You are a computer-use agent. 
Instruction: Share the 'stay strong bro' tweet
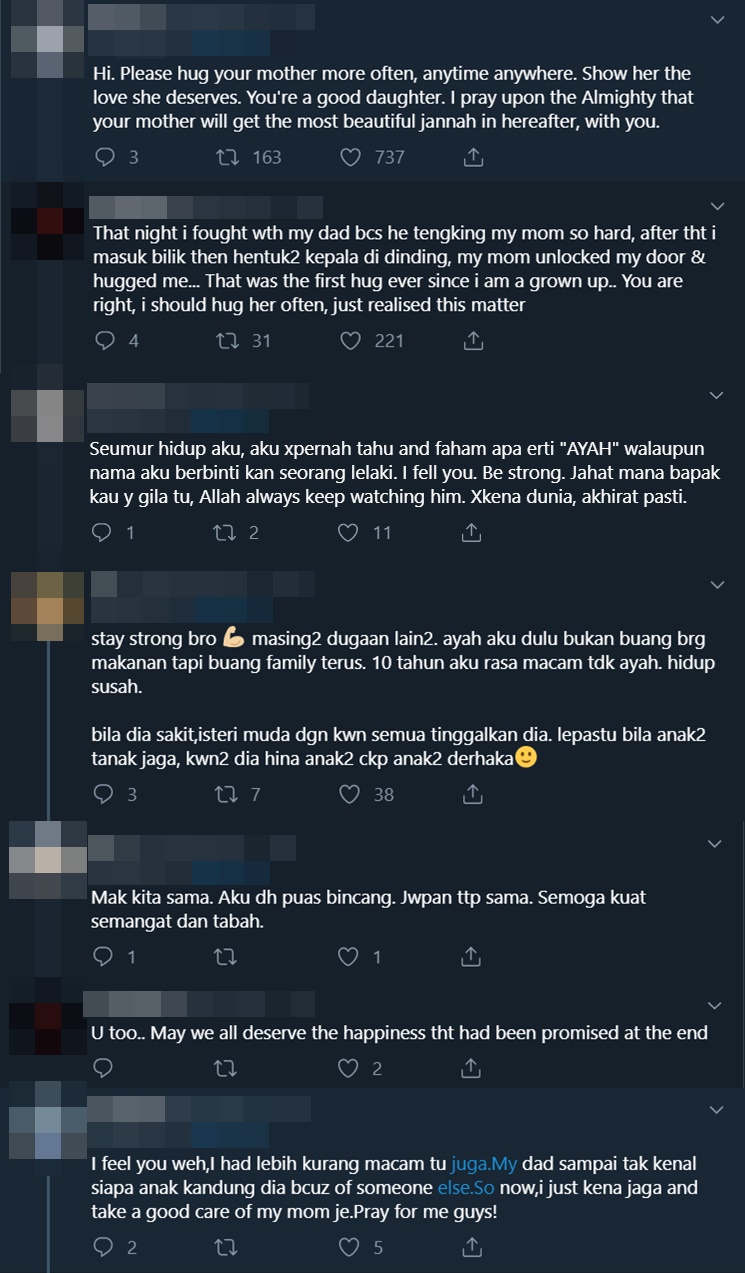(474, 794)
